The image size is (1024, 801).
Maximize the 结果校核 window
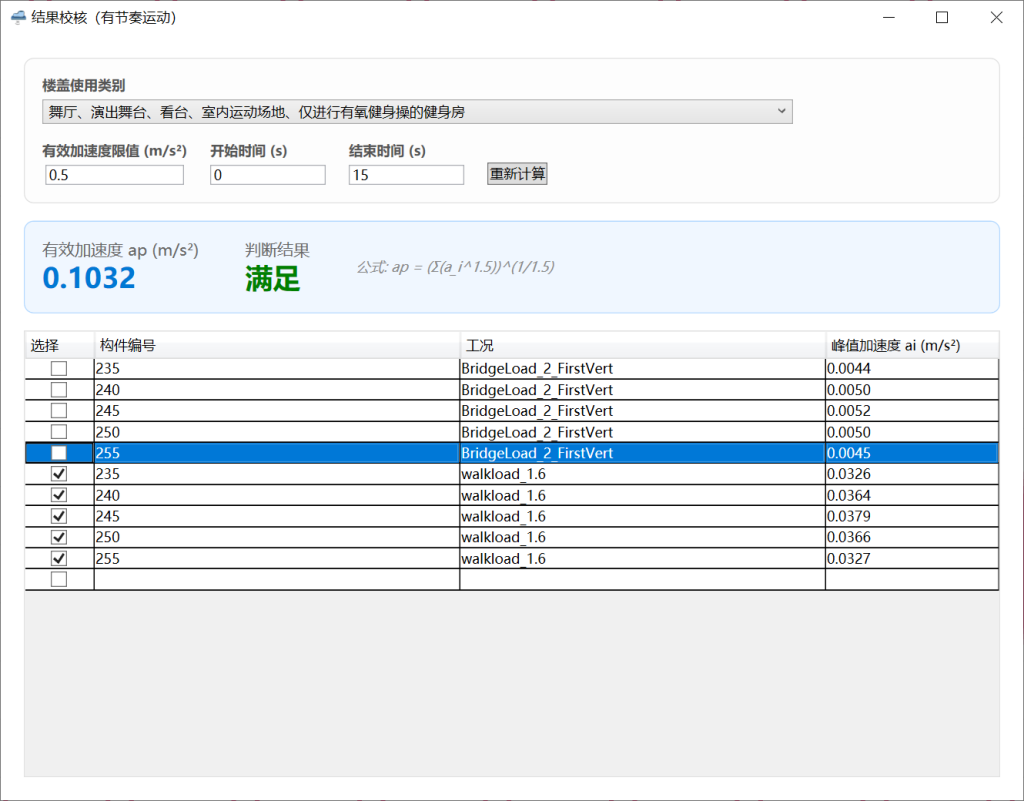941,17
